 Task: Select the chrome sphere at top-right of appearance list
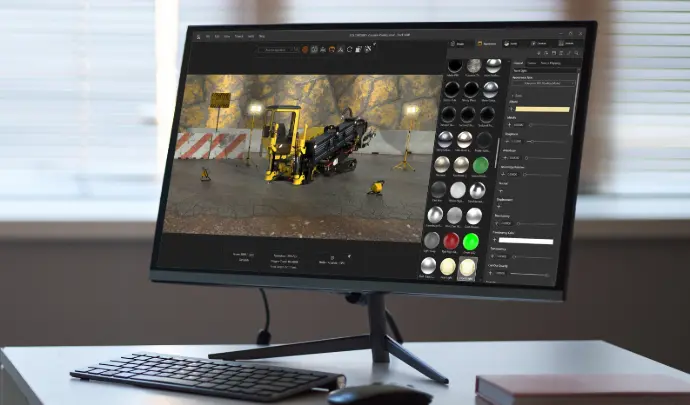[493, 66]
